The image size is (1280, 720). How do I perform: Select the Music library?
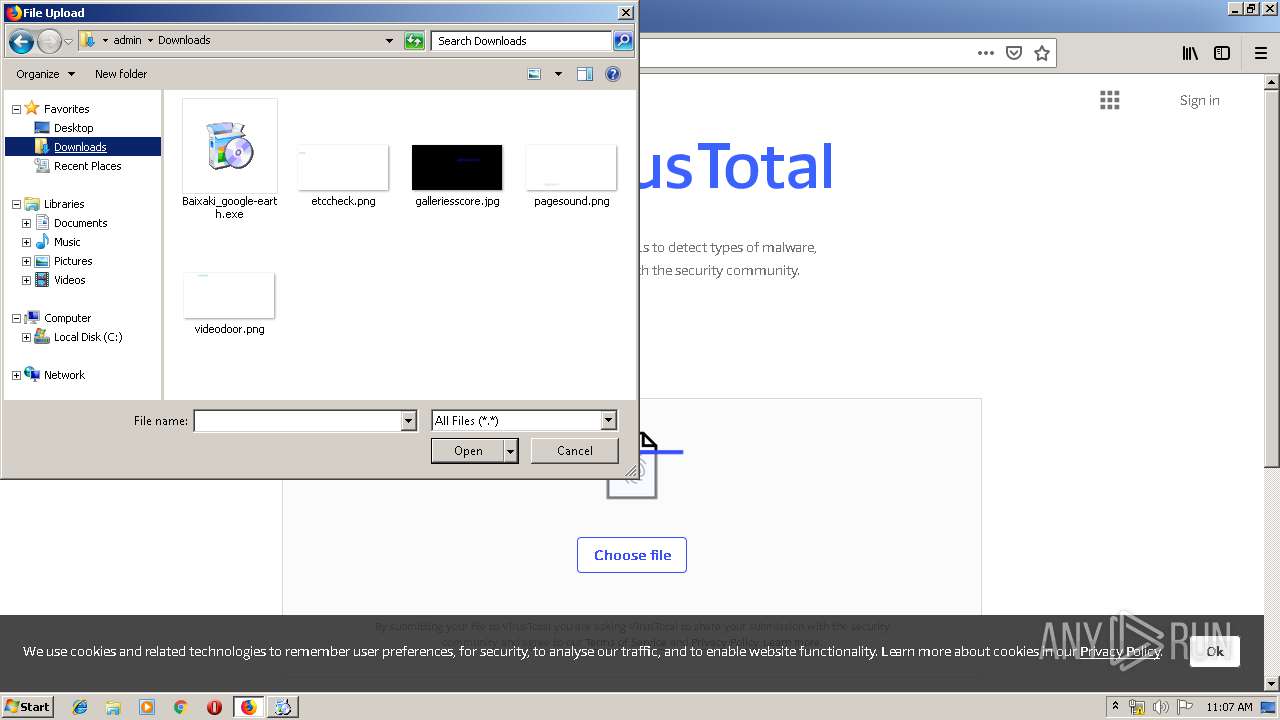[x=67, y=242]
